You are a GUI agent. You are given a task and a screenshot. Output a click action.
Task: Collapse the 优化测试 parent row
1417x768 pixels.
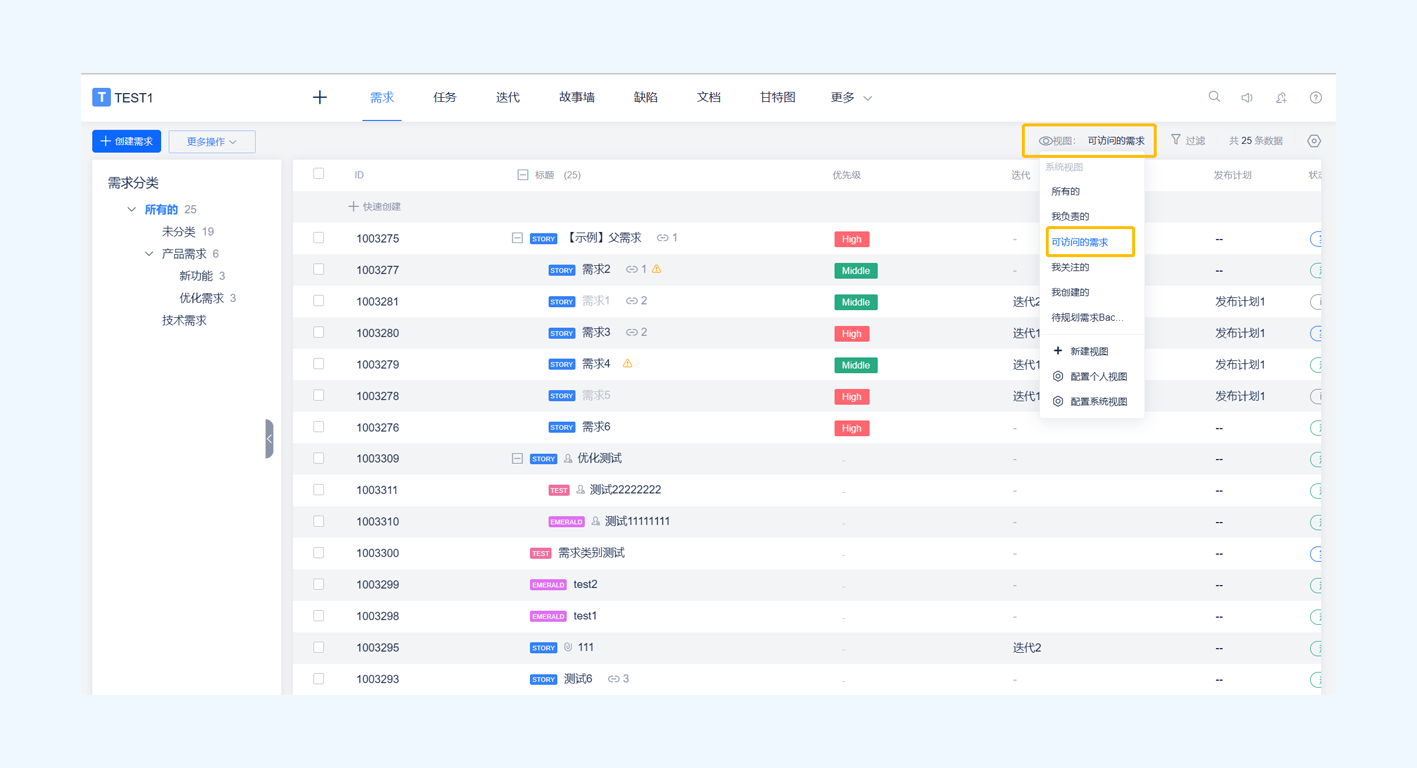(517, 458)
